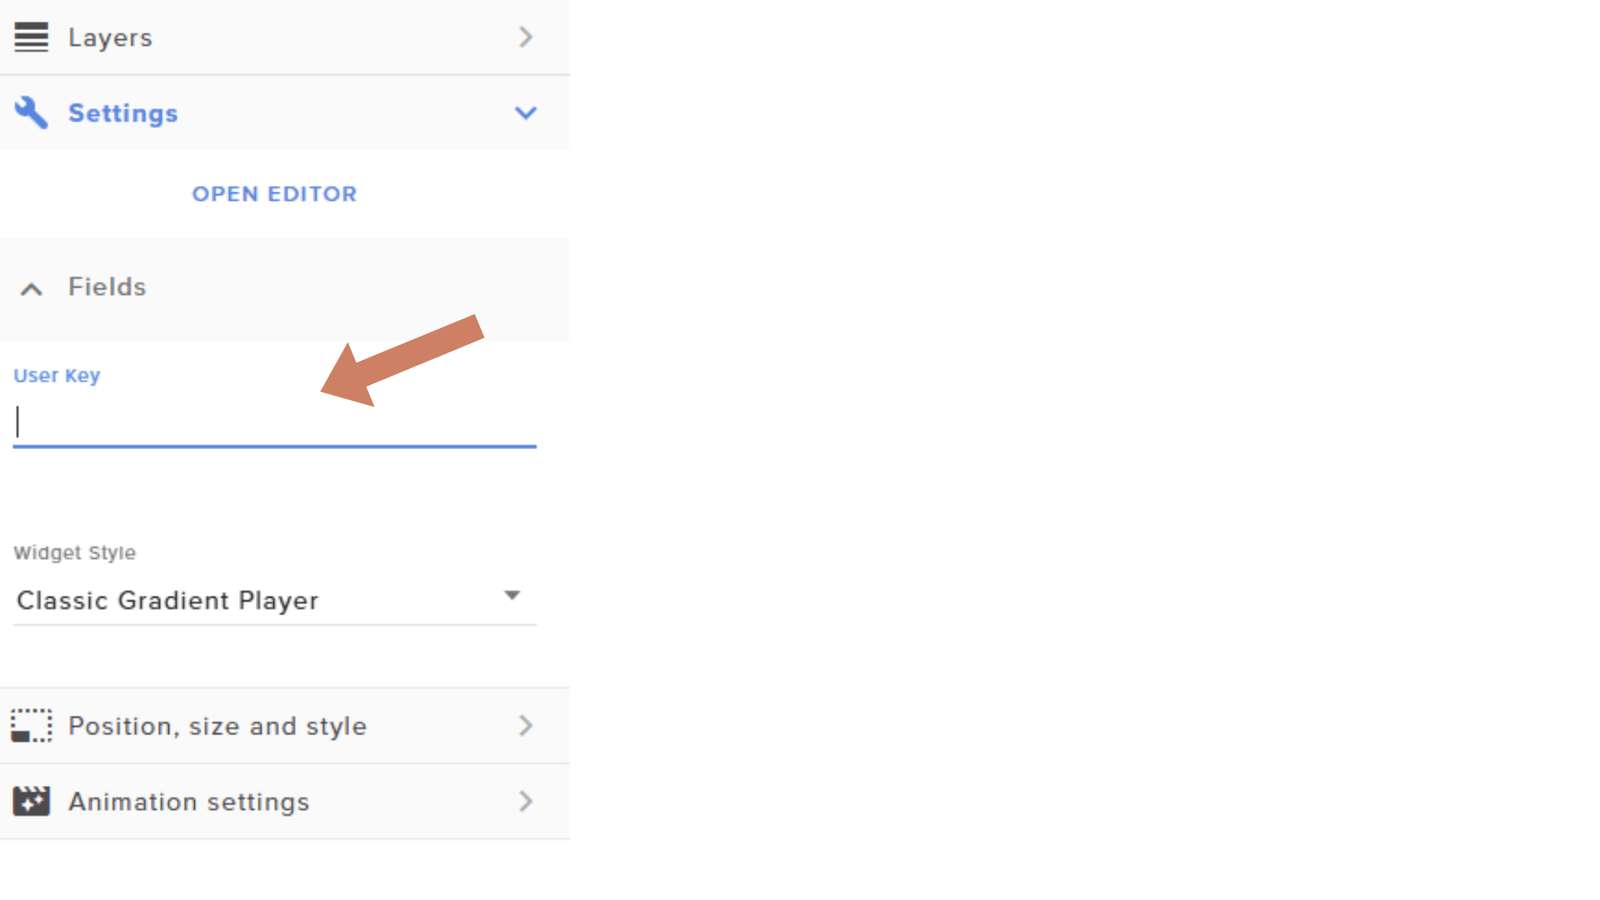The width and height of the screenshot is (1600, 900).
Task: Open the Layers panel label
Action: (x=110, y=38)
